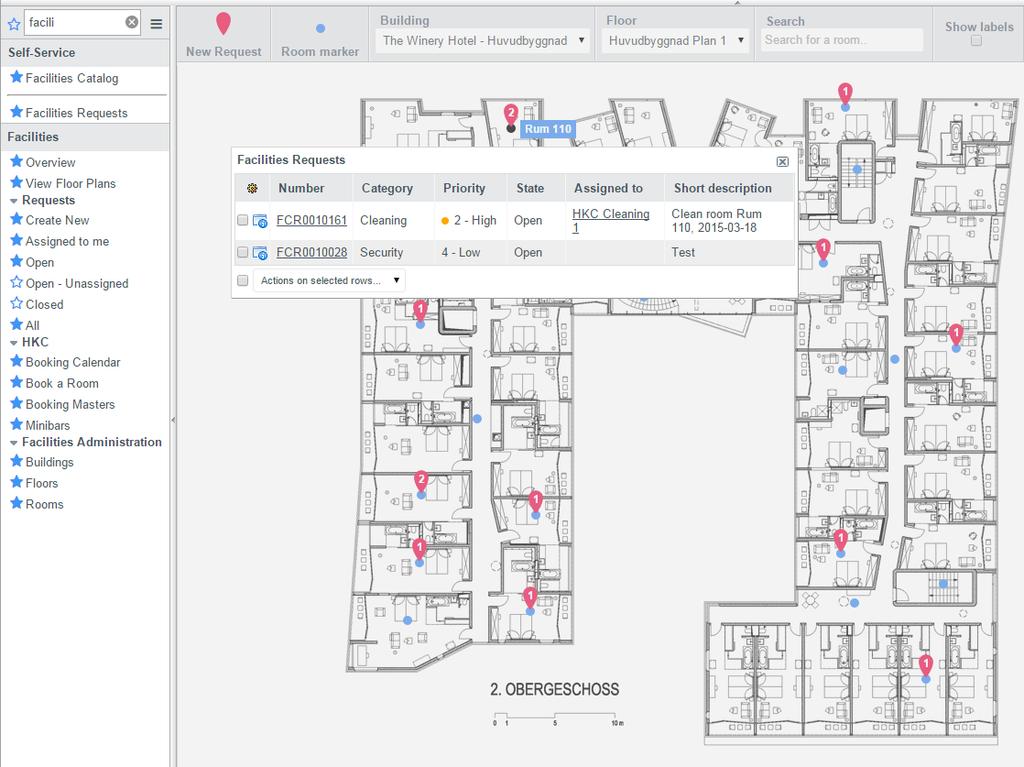Open the list personalization gear icon
Viewport: 1024px width, 767px height.
252,188
